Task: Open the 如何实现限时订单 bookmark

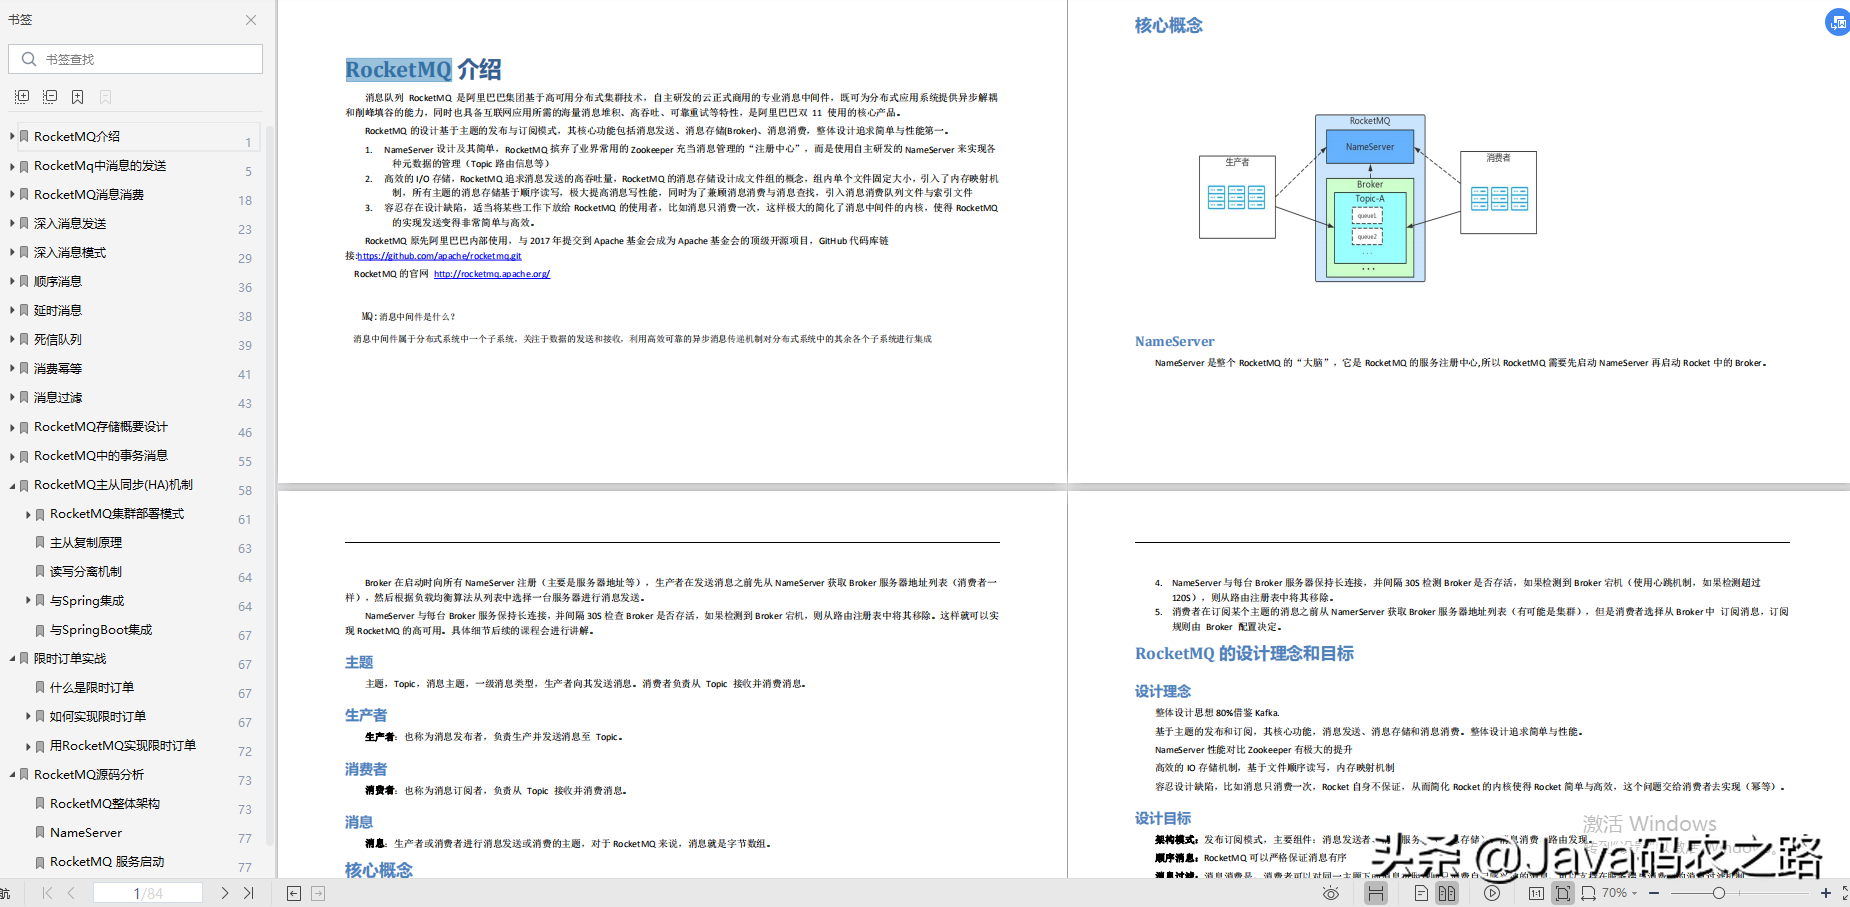Action: tap(98, 717)
